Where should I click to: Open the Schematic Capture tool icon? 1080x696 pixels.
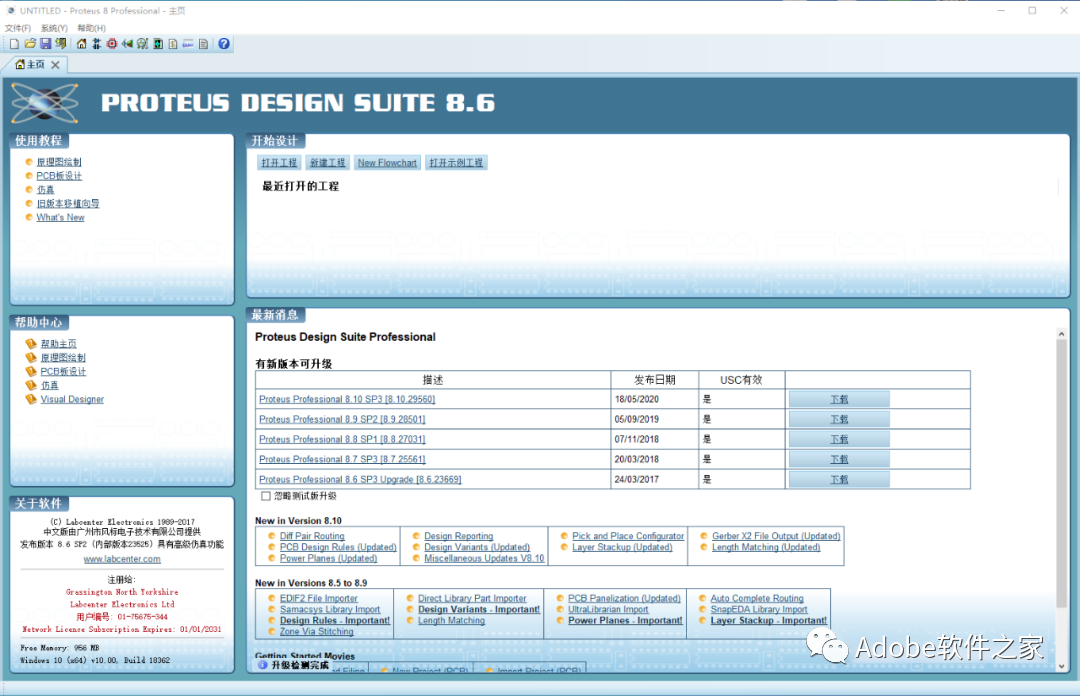click(x=96, y=43)
